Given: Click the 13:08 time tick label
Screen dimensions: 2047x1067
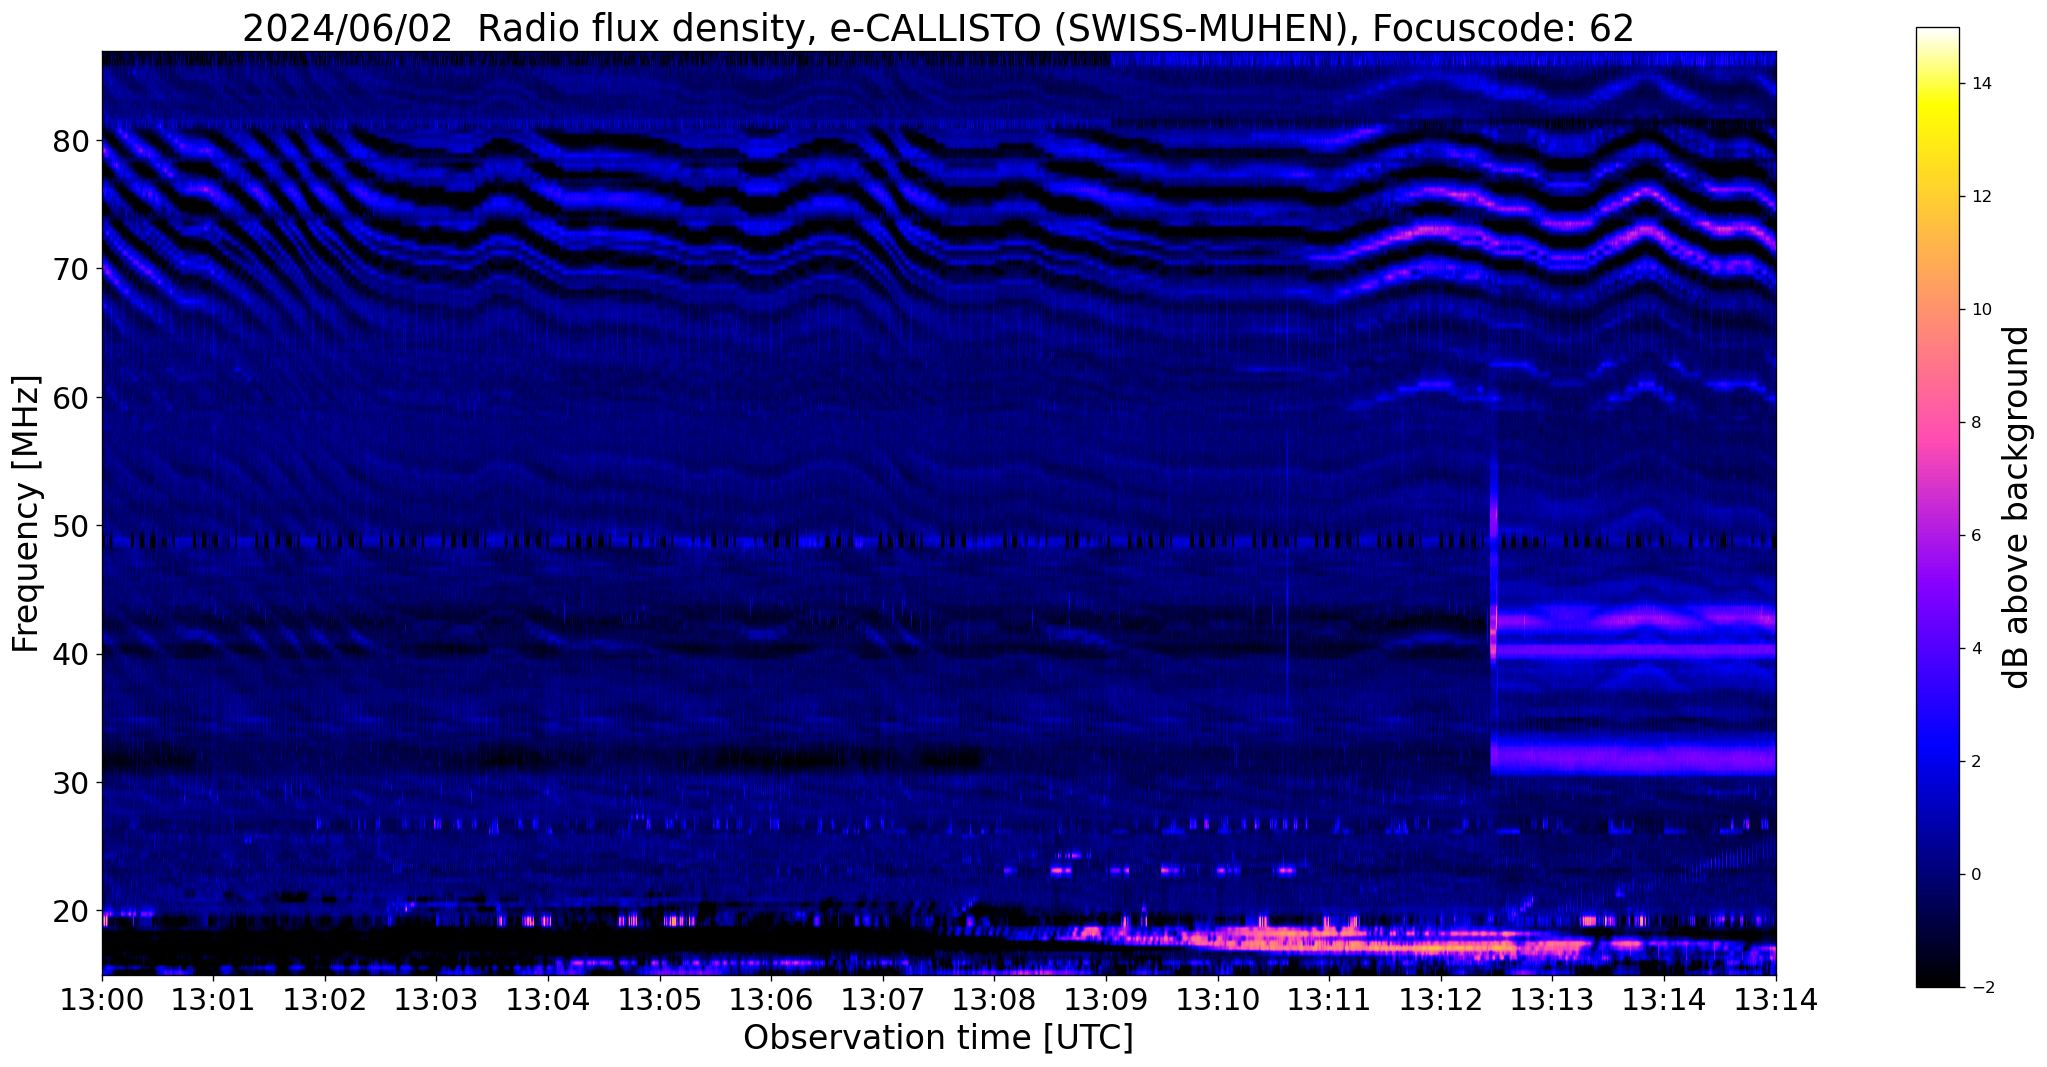Looking at the screenshot, I should (x=995, y=998).
